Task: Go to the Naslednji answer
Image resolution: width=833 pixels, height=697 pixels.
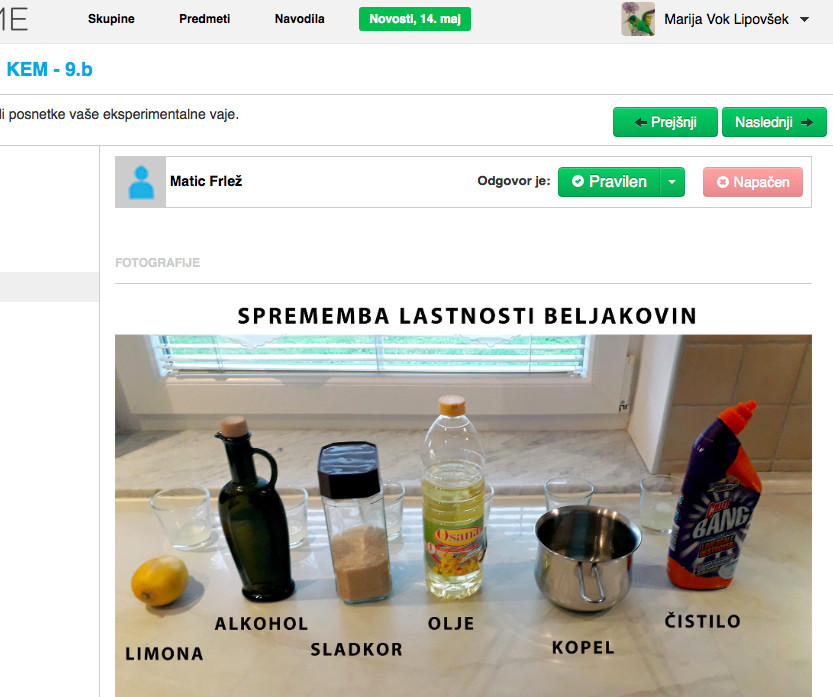Action: tap(774, 122)
